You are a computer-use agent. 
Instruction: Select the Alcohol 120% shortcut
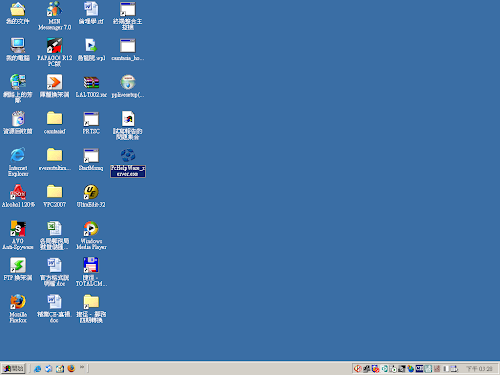18,192
